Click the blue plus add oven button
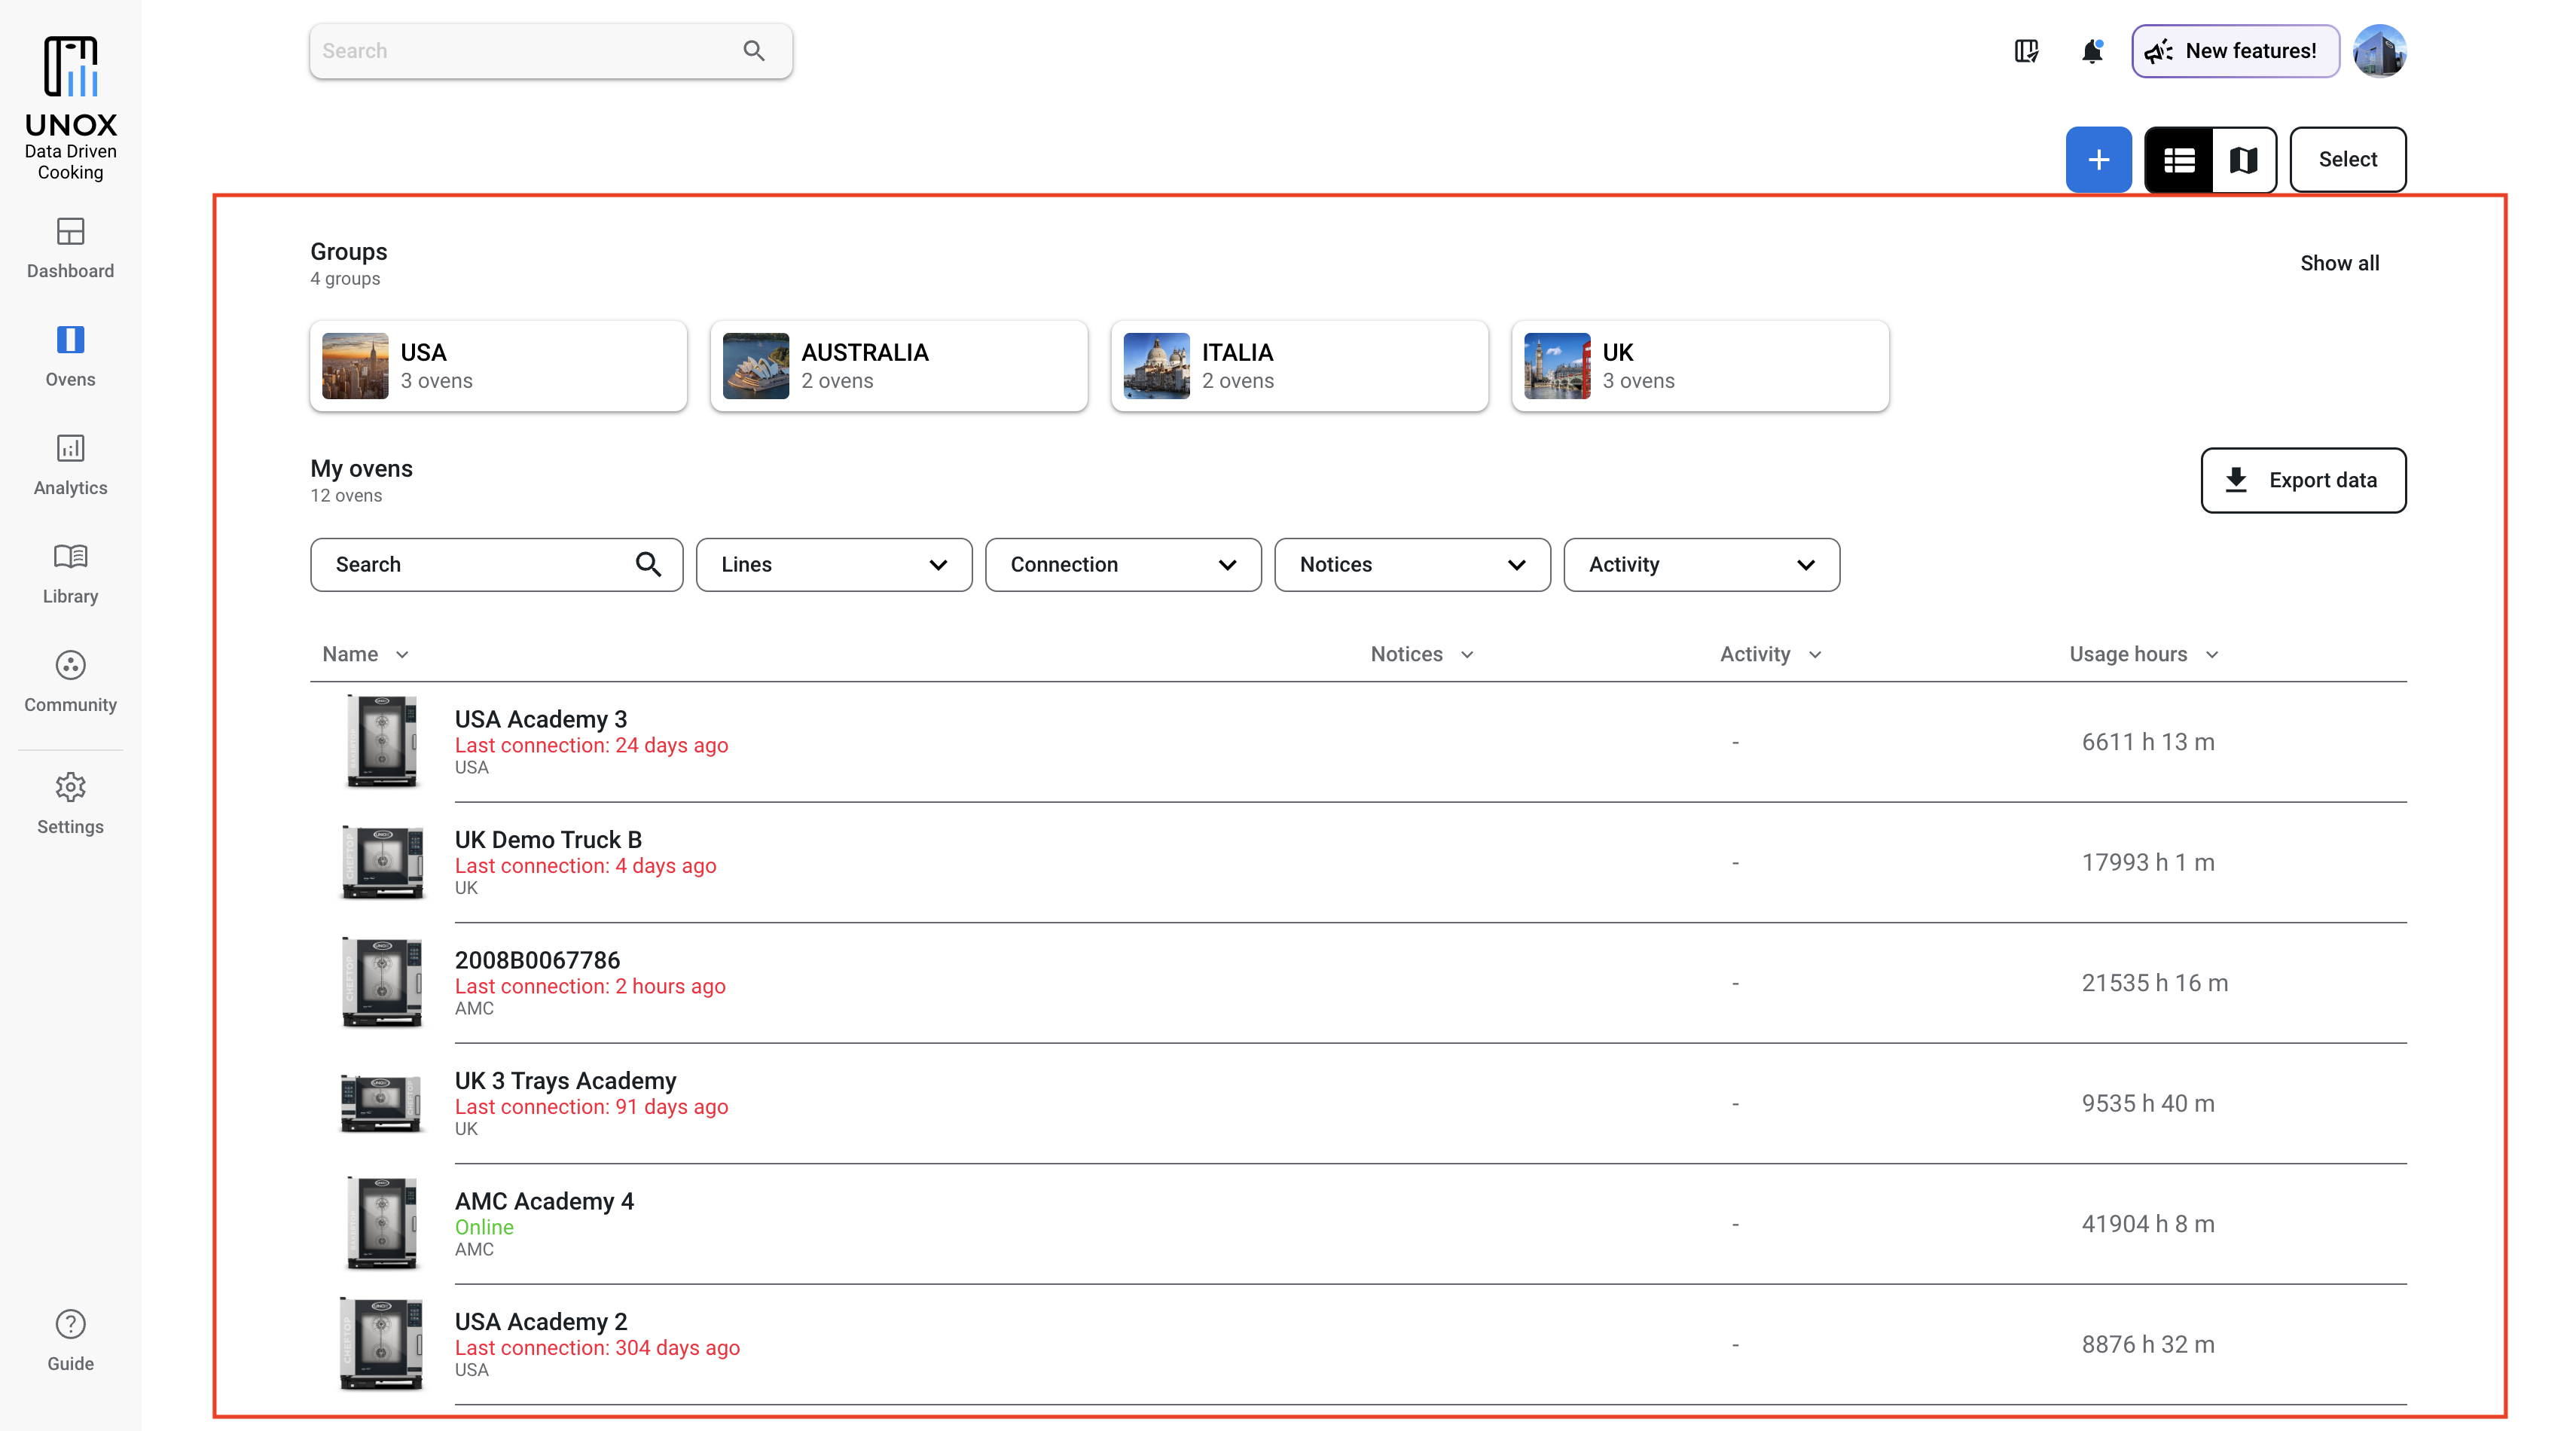2576x1431 pixels. click(x=2098, y=160)
